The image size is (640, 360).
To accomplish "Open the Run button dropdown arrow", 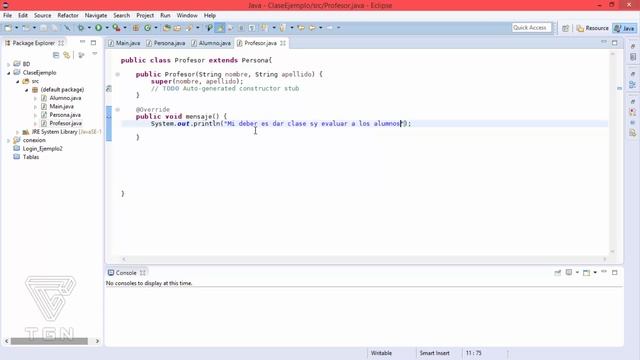I will [107, 28].
